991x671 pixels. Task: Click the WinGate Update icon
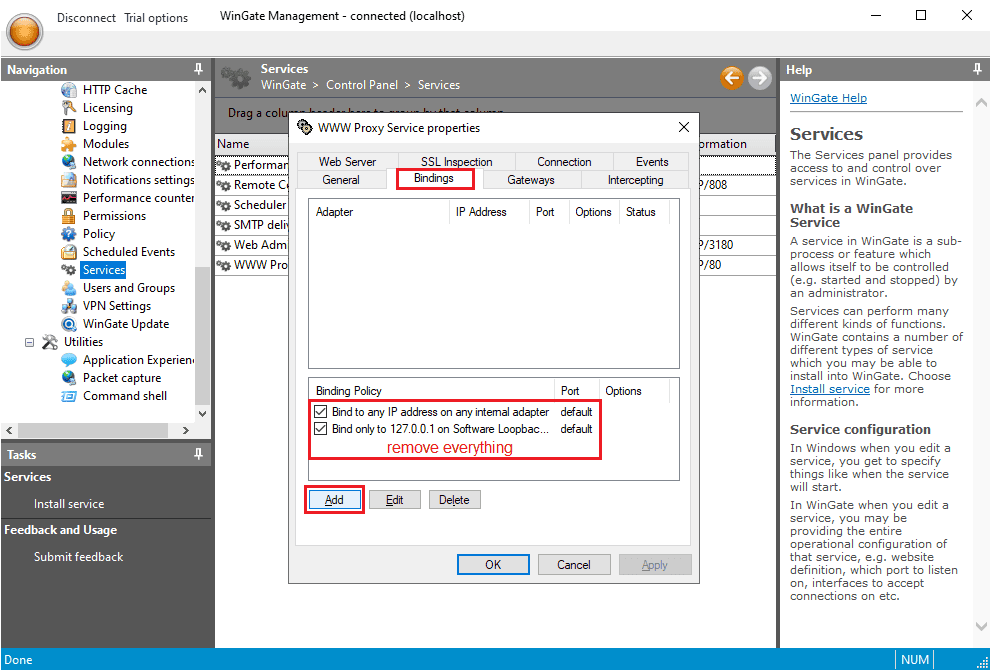(69, 324)
